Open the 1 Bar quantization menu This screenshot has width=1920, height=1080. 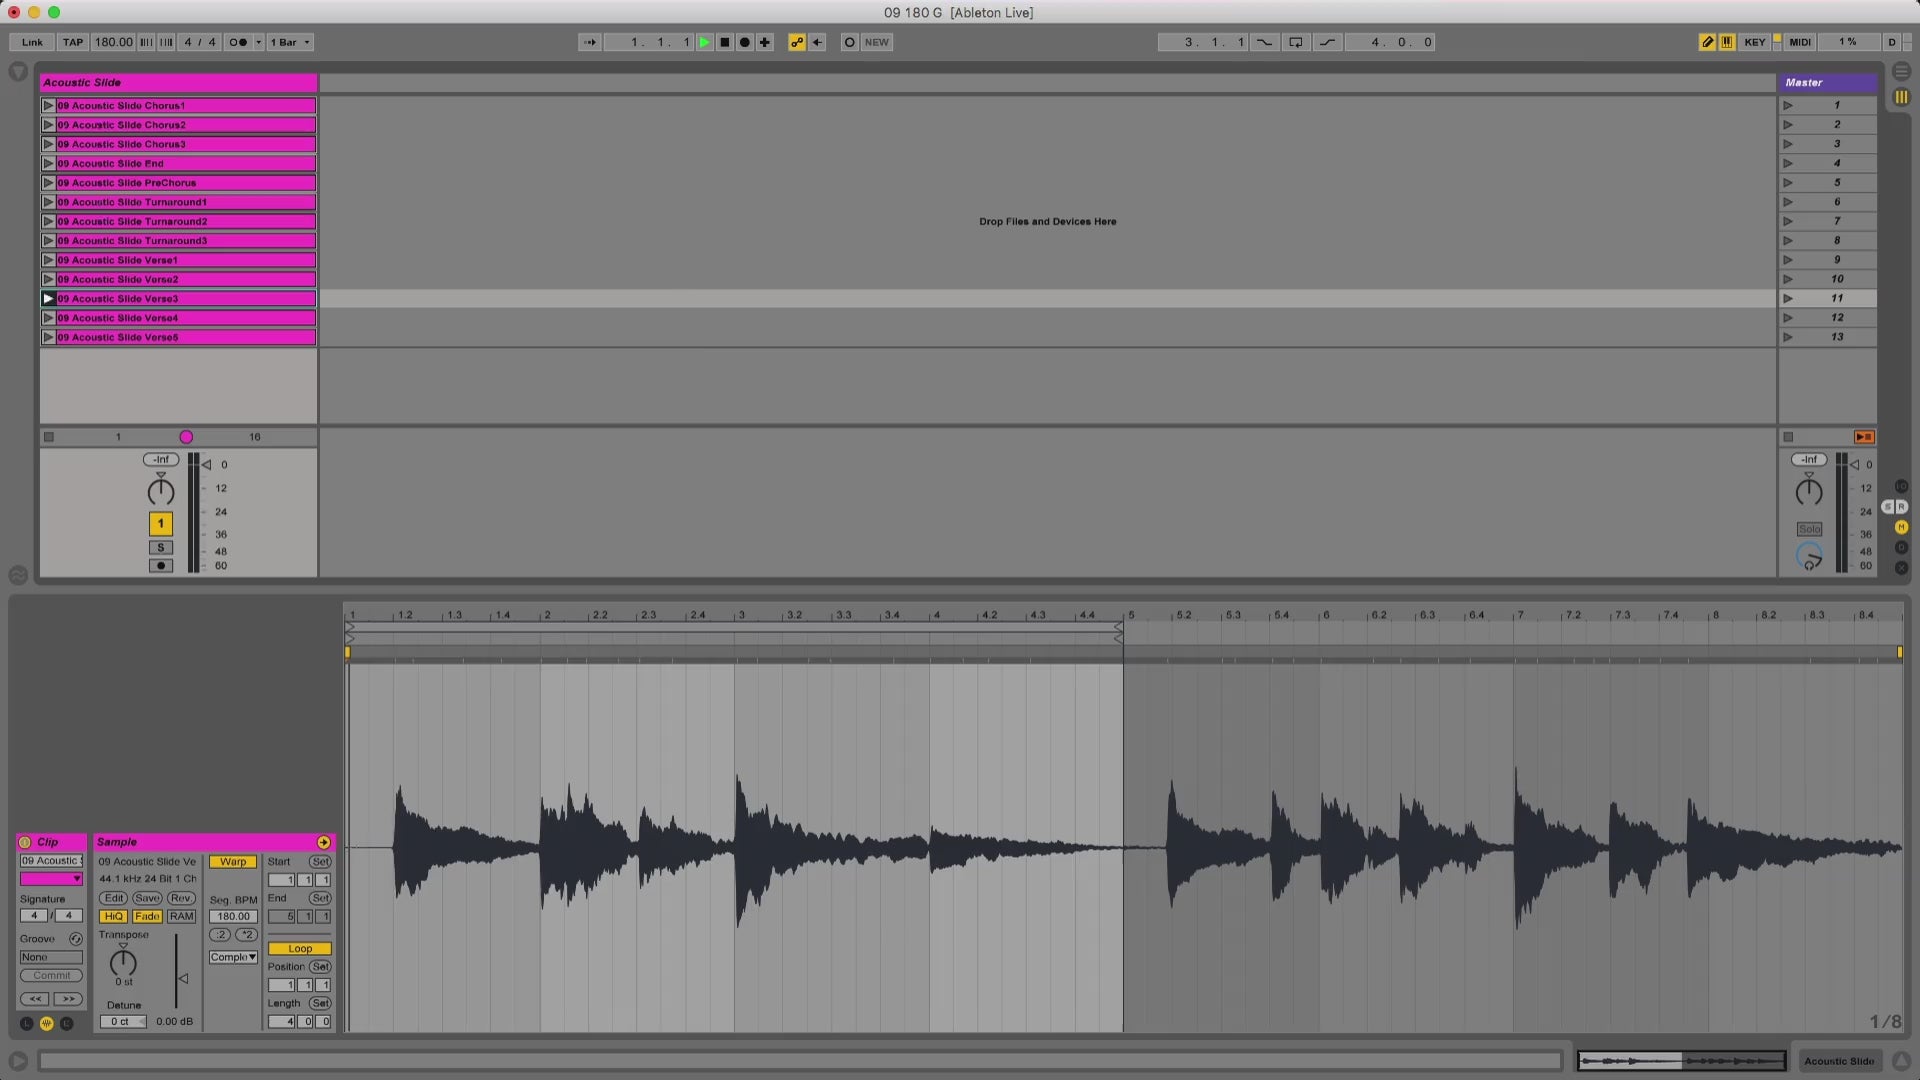click(290, 42)
